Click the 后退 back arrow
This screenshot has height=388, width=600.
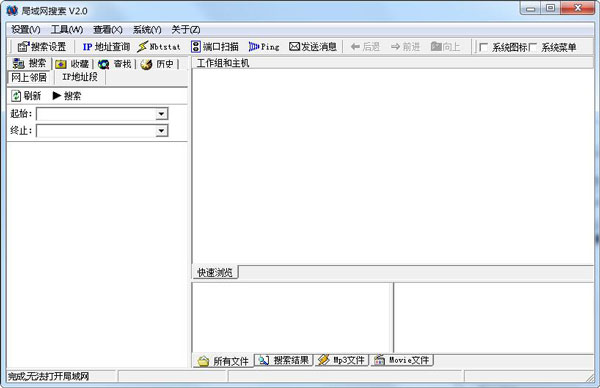[365, 47]
